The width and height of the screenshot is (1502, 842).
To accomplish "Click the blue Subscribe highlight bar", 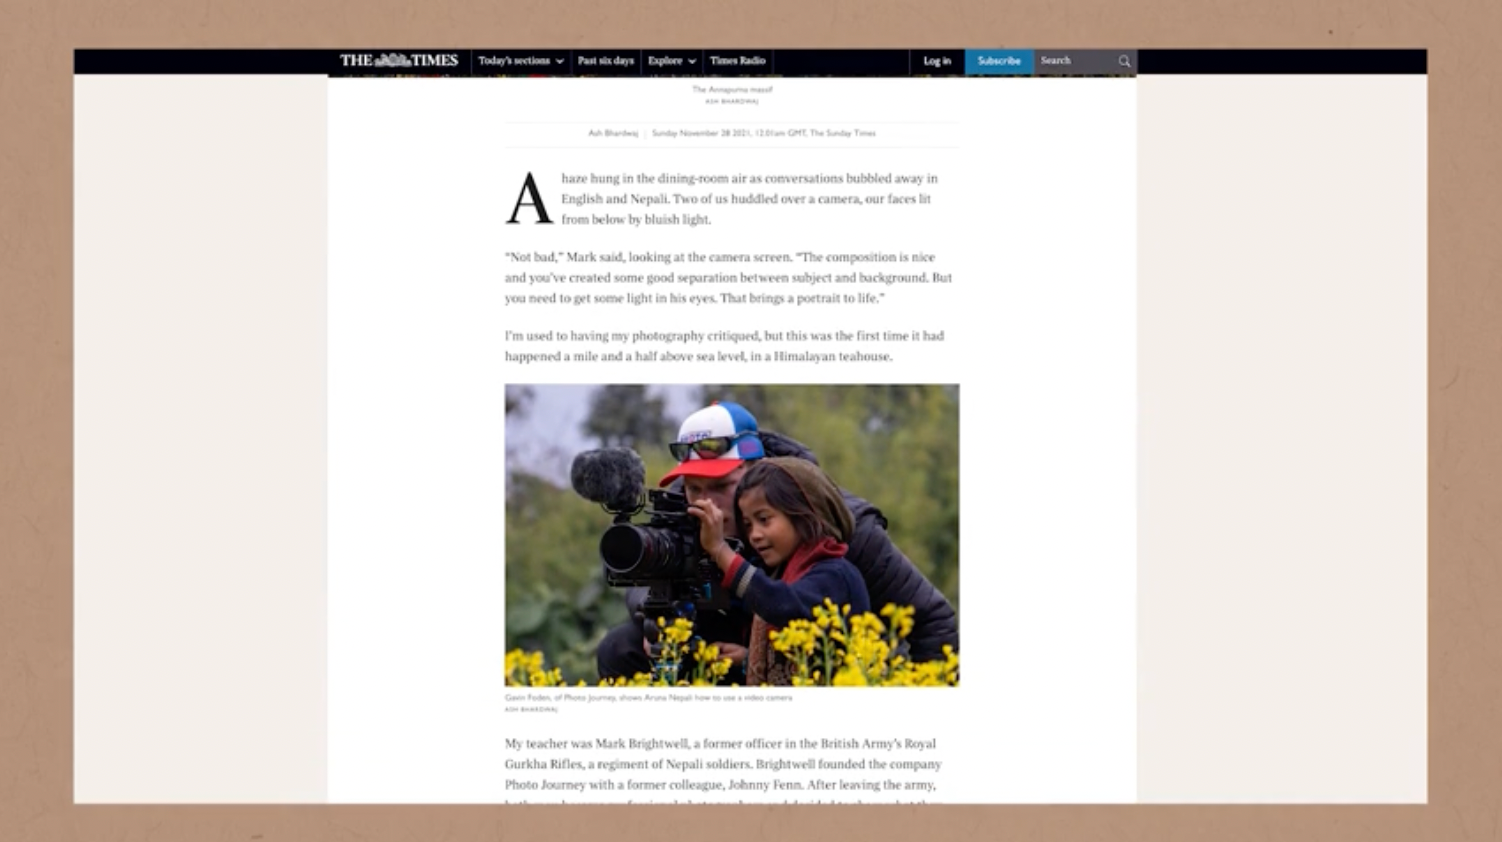I will tap(999, 61).
